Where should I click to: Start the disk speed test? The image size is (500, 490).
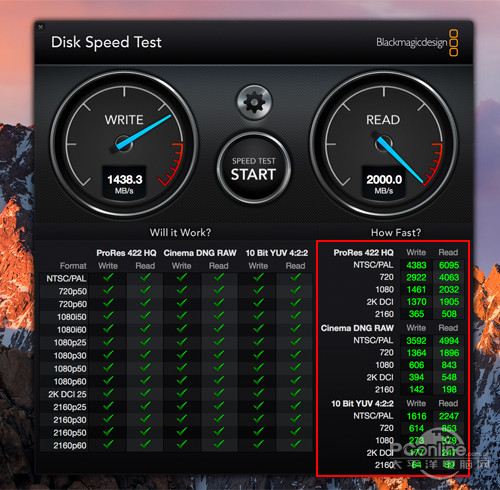(254, 168)
